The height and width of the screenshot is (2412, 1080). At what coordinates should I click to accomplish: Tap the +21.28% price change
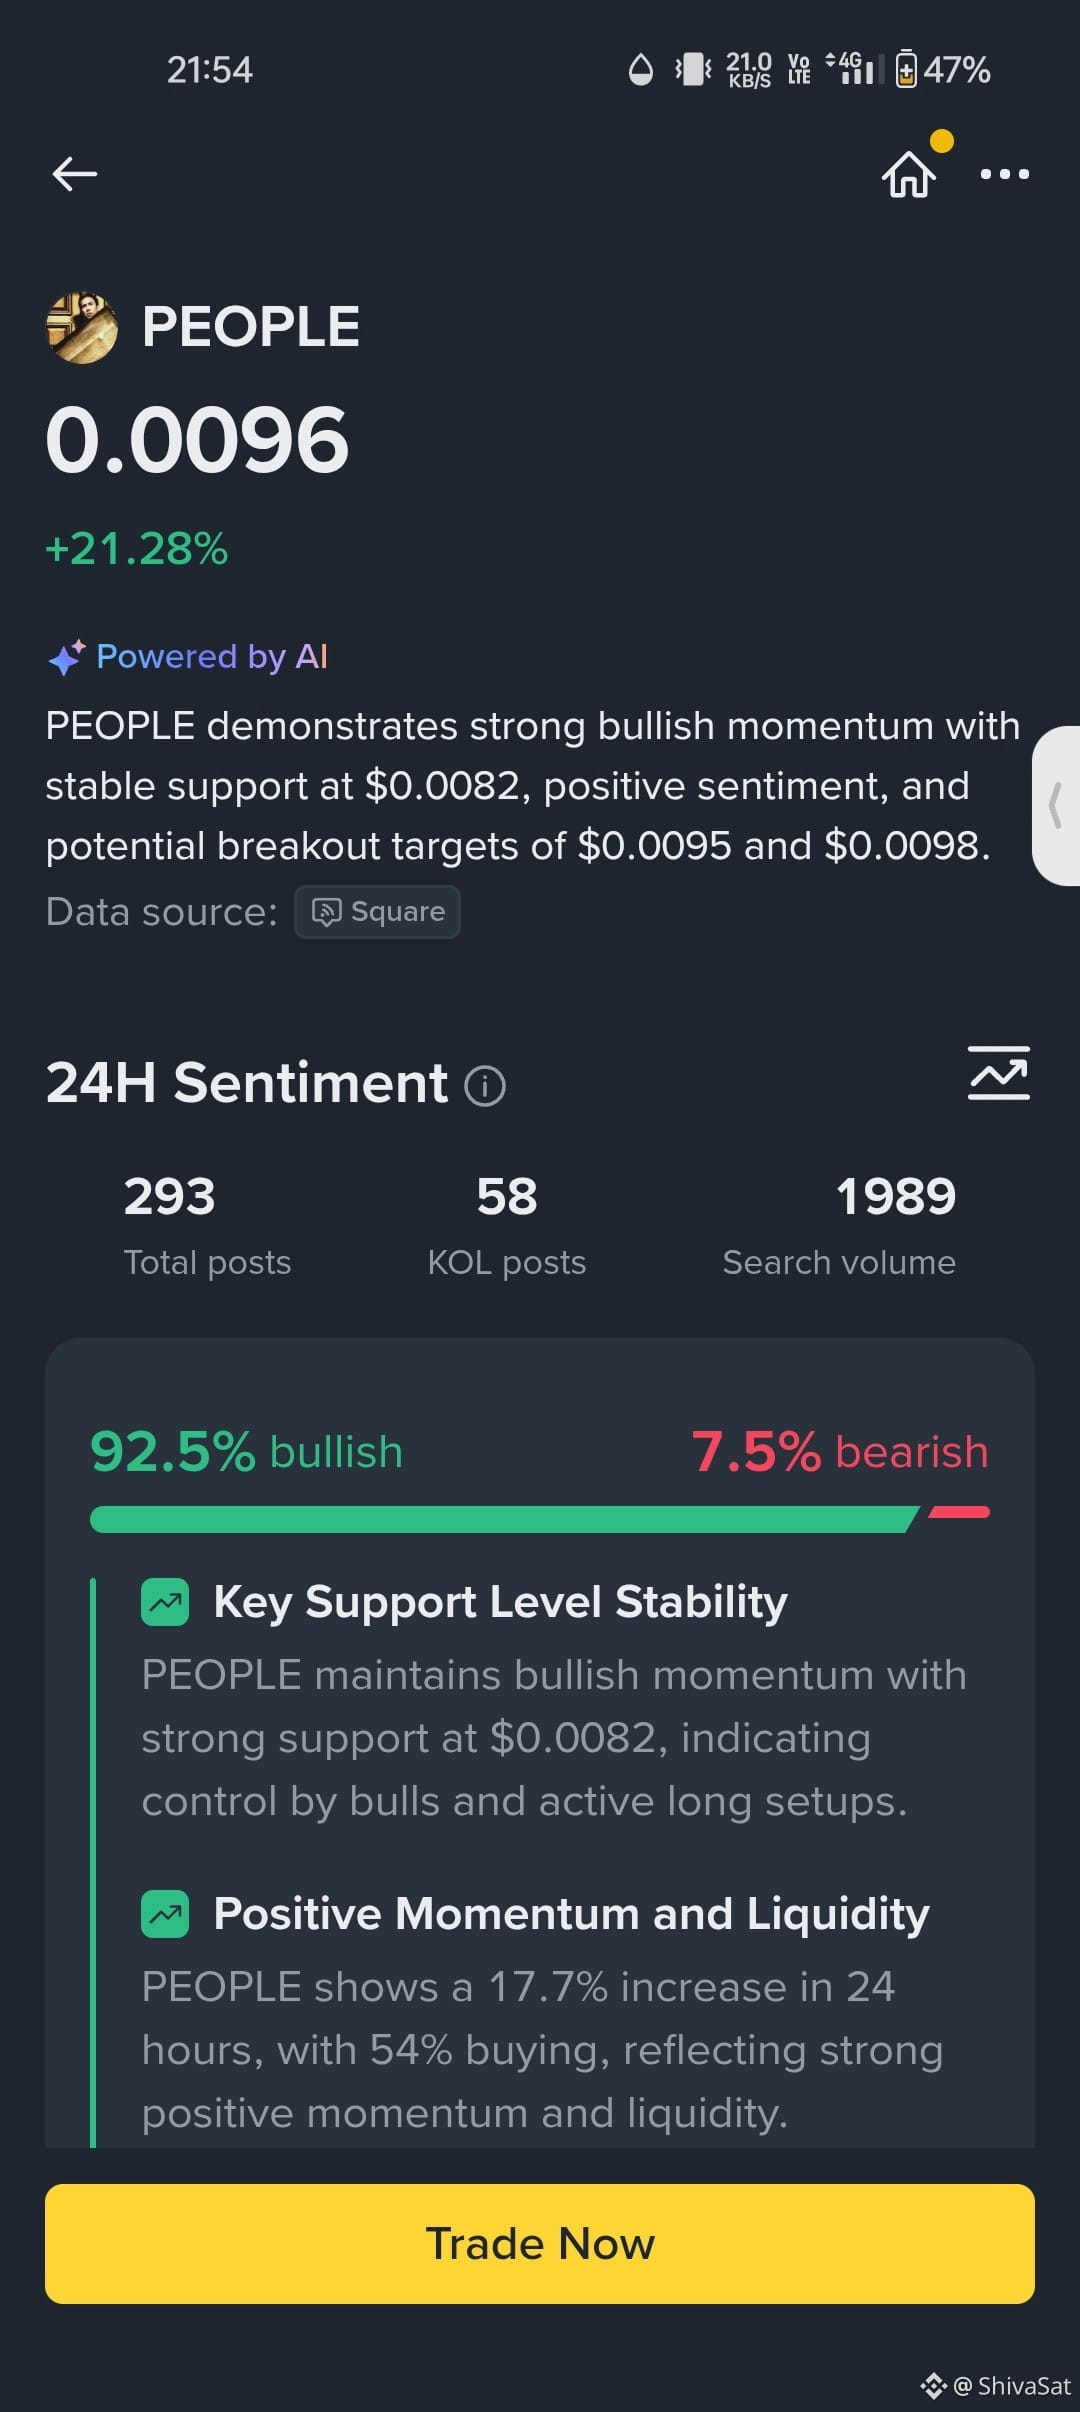(x=137, y=549)
